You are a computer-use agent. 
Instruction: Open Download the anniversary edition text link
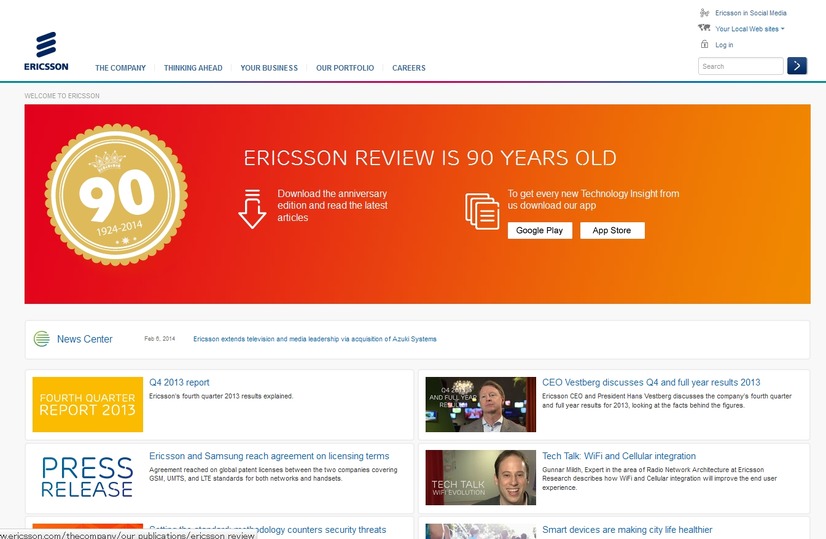332,205
